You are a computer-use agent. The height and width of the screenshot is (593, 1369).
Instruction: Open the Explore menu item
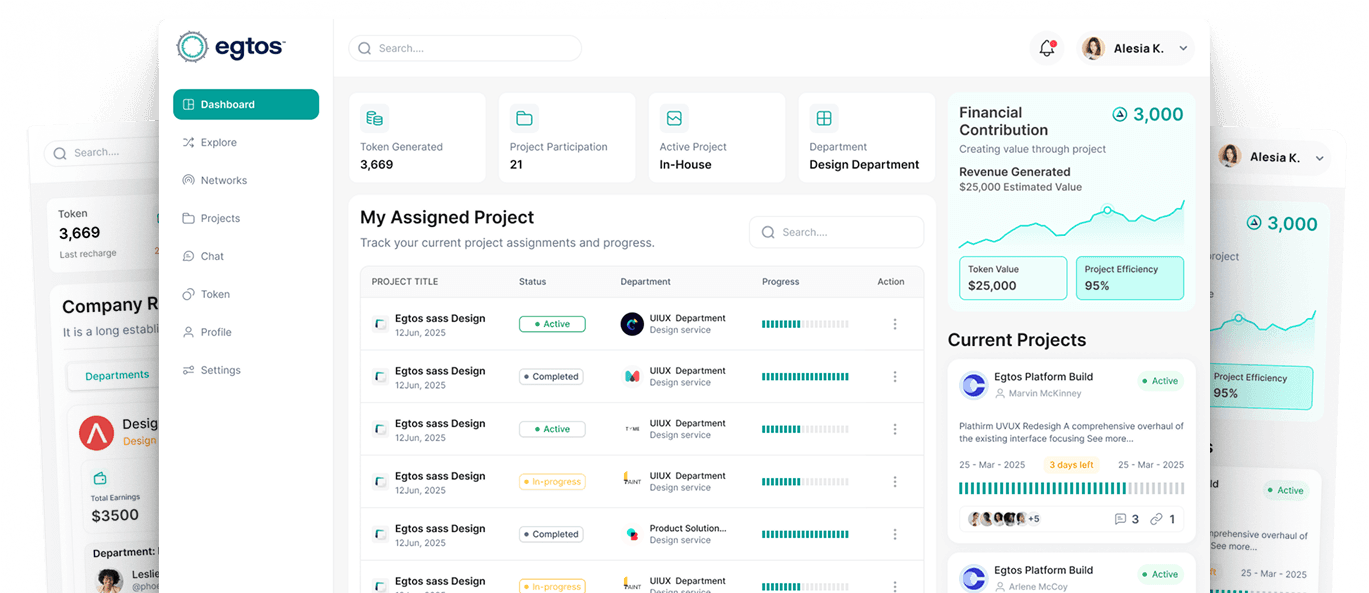[218, 142]
